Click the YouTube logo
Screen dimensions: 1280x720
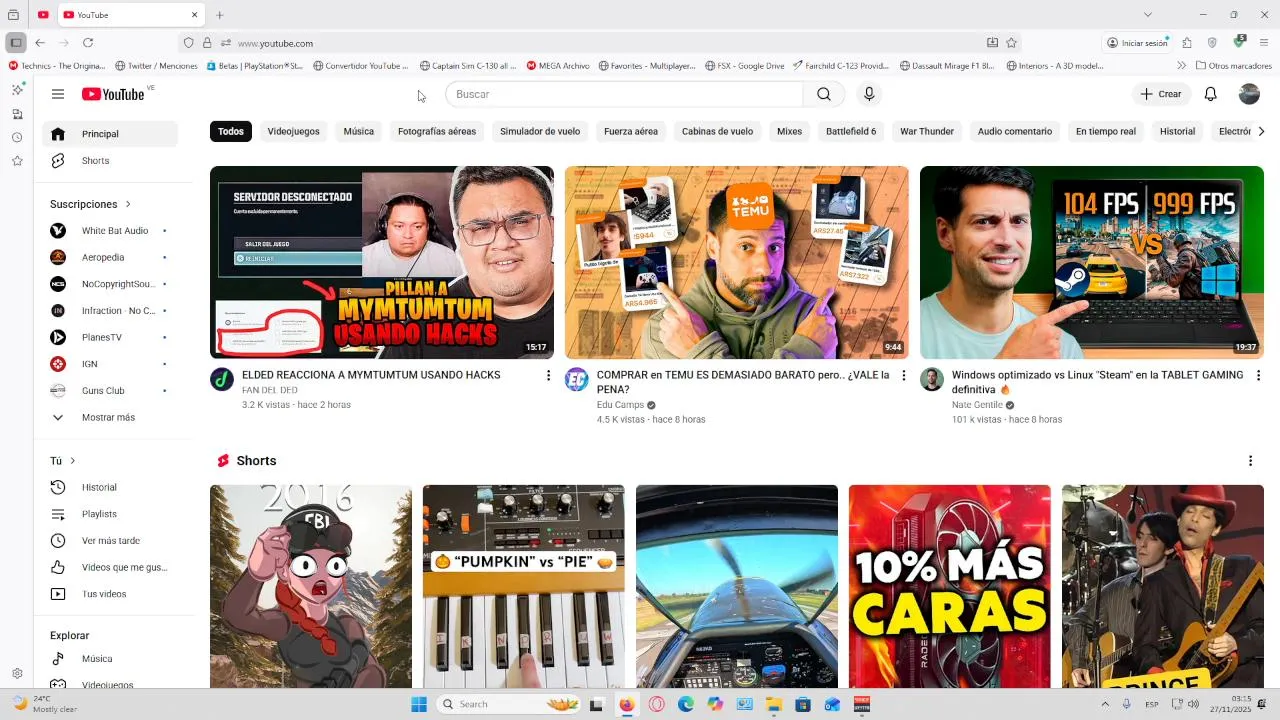click(x=113, y=94)
